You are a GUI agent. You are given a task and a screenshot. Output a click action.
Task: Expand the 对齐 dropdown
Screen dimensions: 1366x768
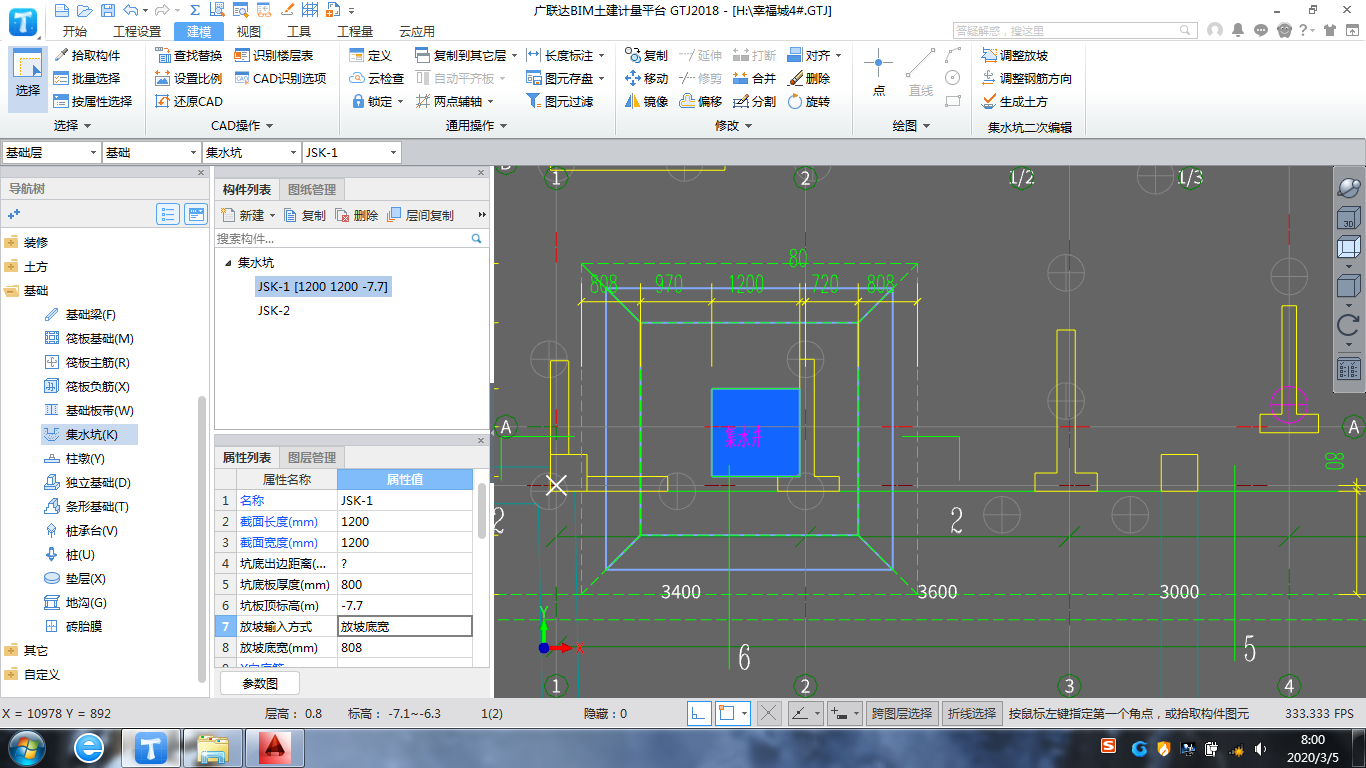[838, 55]
